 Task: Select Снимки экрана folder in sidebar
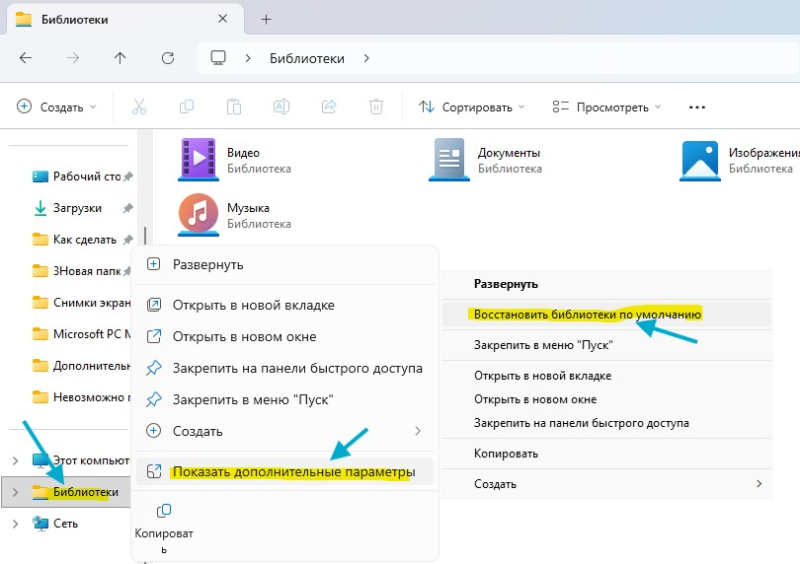(x=80, y=303)
